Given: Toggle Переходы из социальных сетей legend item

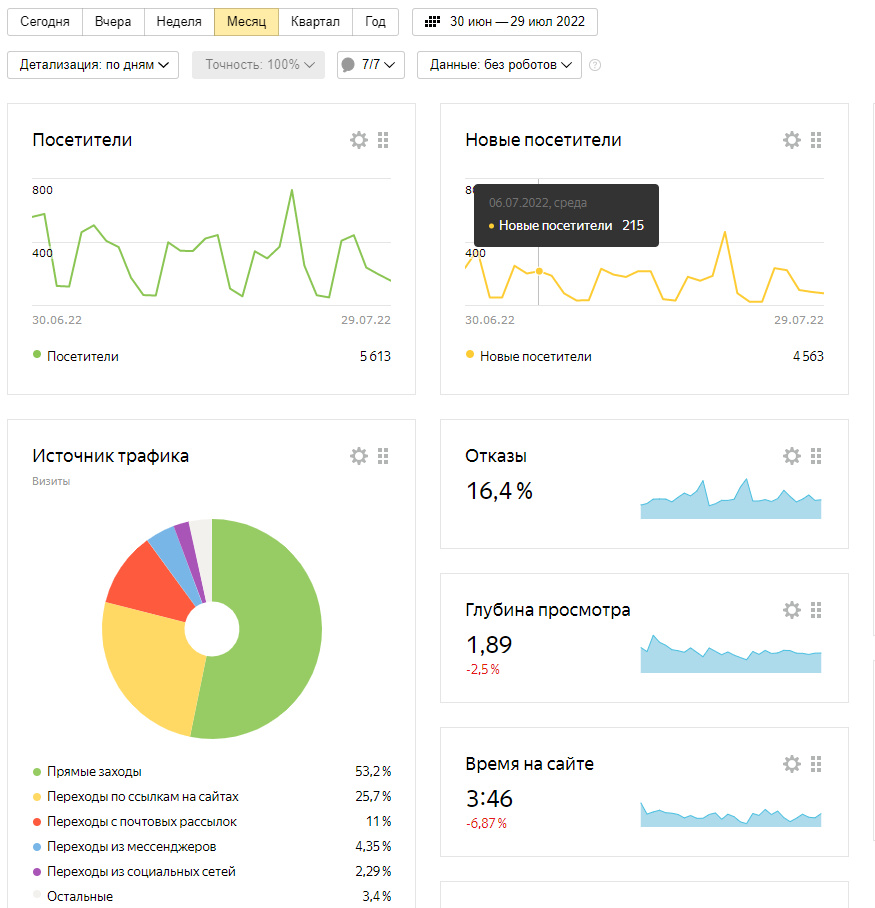Looking at the screenshot, I should pos(141,872).
